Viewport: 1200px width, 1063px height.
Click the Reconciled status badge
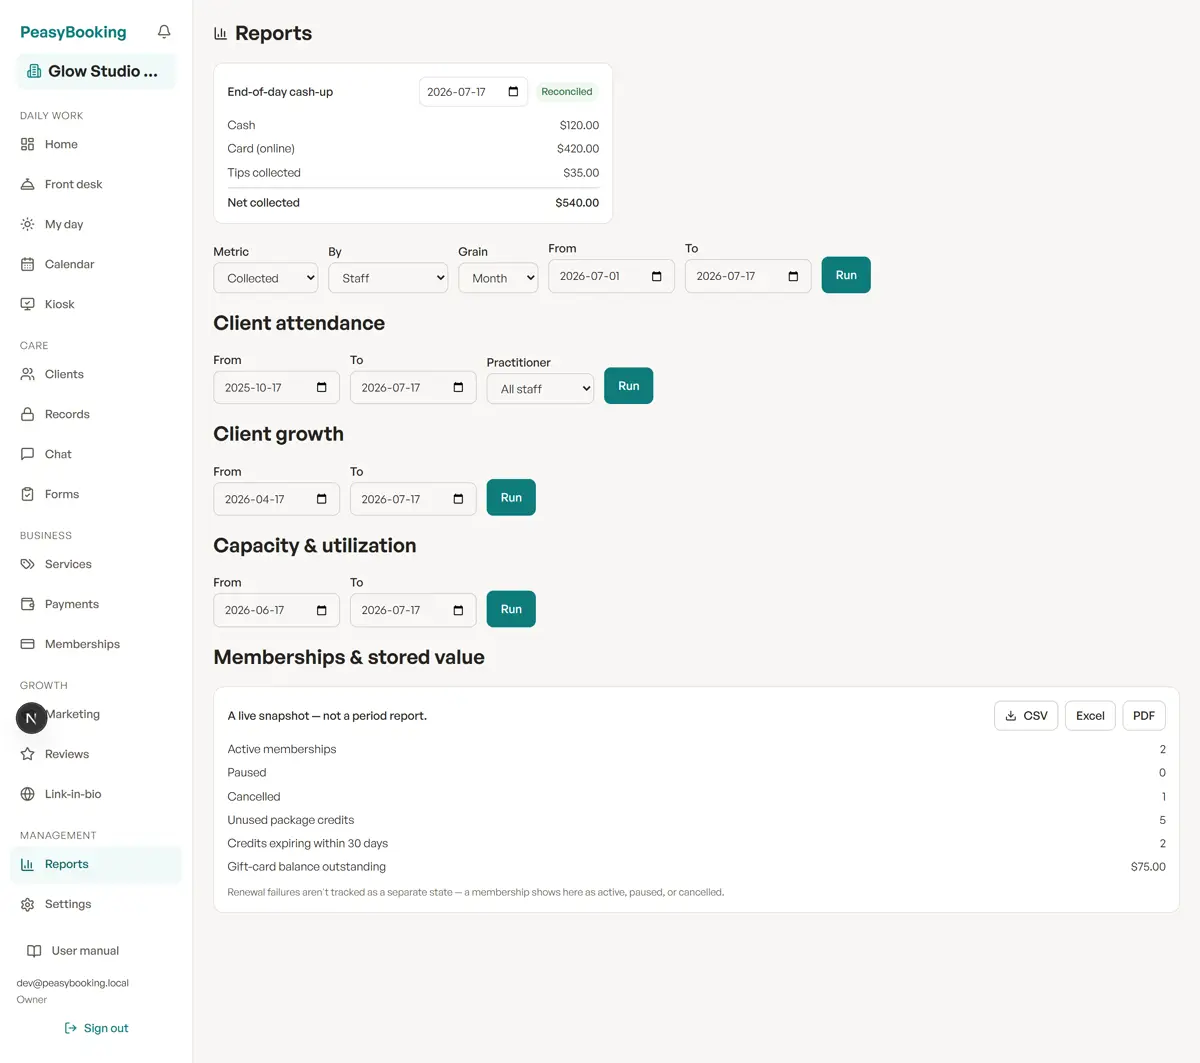pyautogui.click(x=567, y=92)
